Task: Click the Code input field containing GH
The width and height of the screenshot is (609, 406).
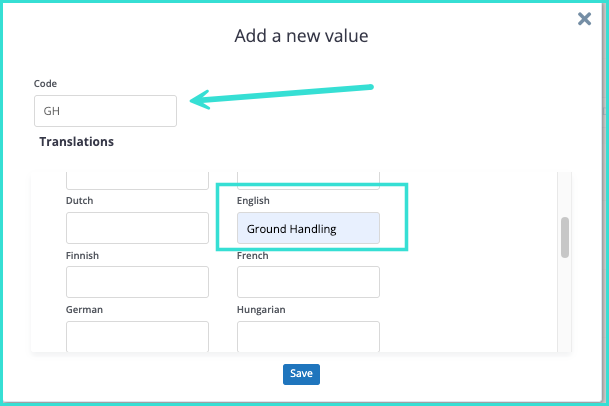Action: [105, 111]
